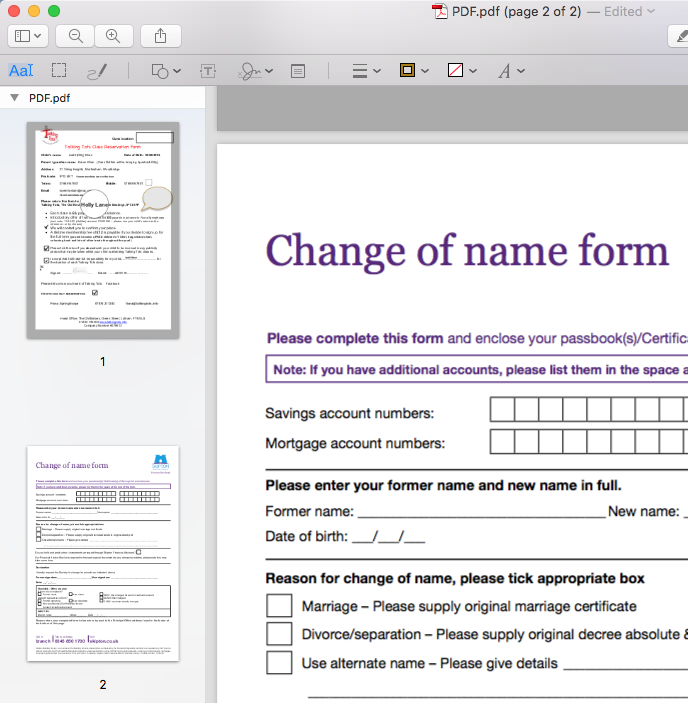
Task: Open the Sign signature dropdown
Action: 254,71
